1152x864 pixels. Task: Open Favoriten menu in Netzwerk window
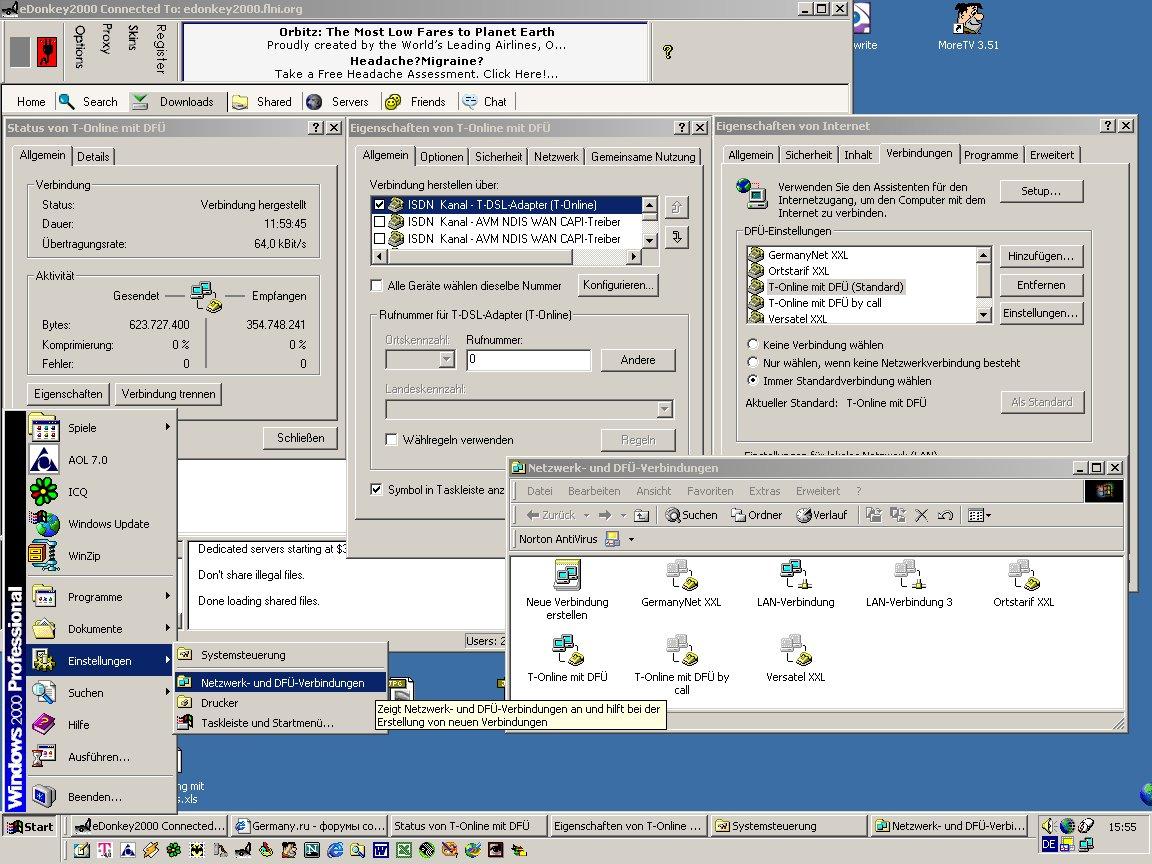[x=710, y=491]
